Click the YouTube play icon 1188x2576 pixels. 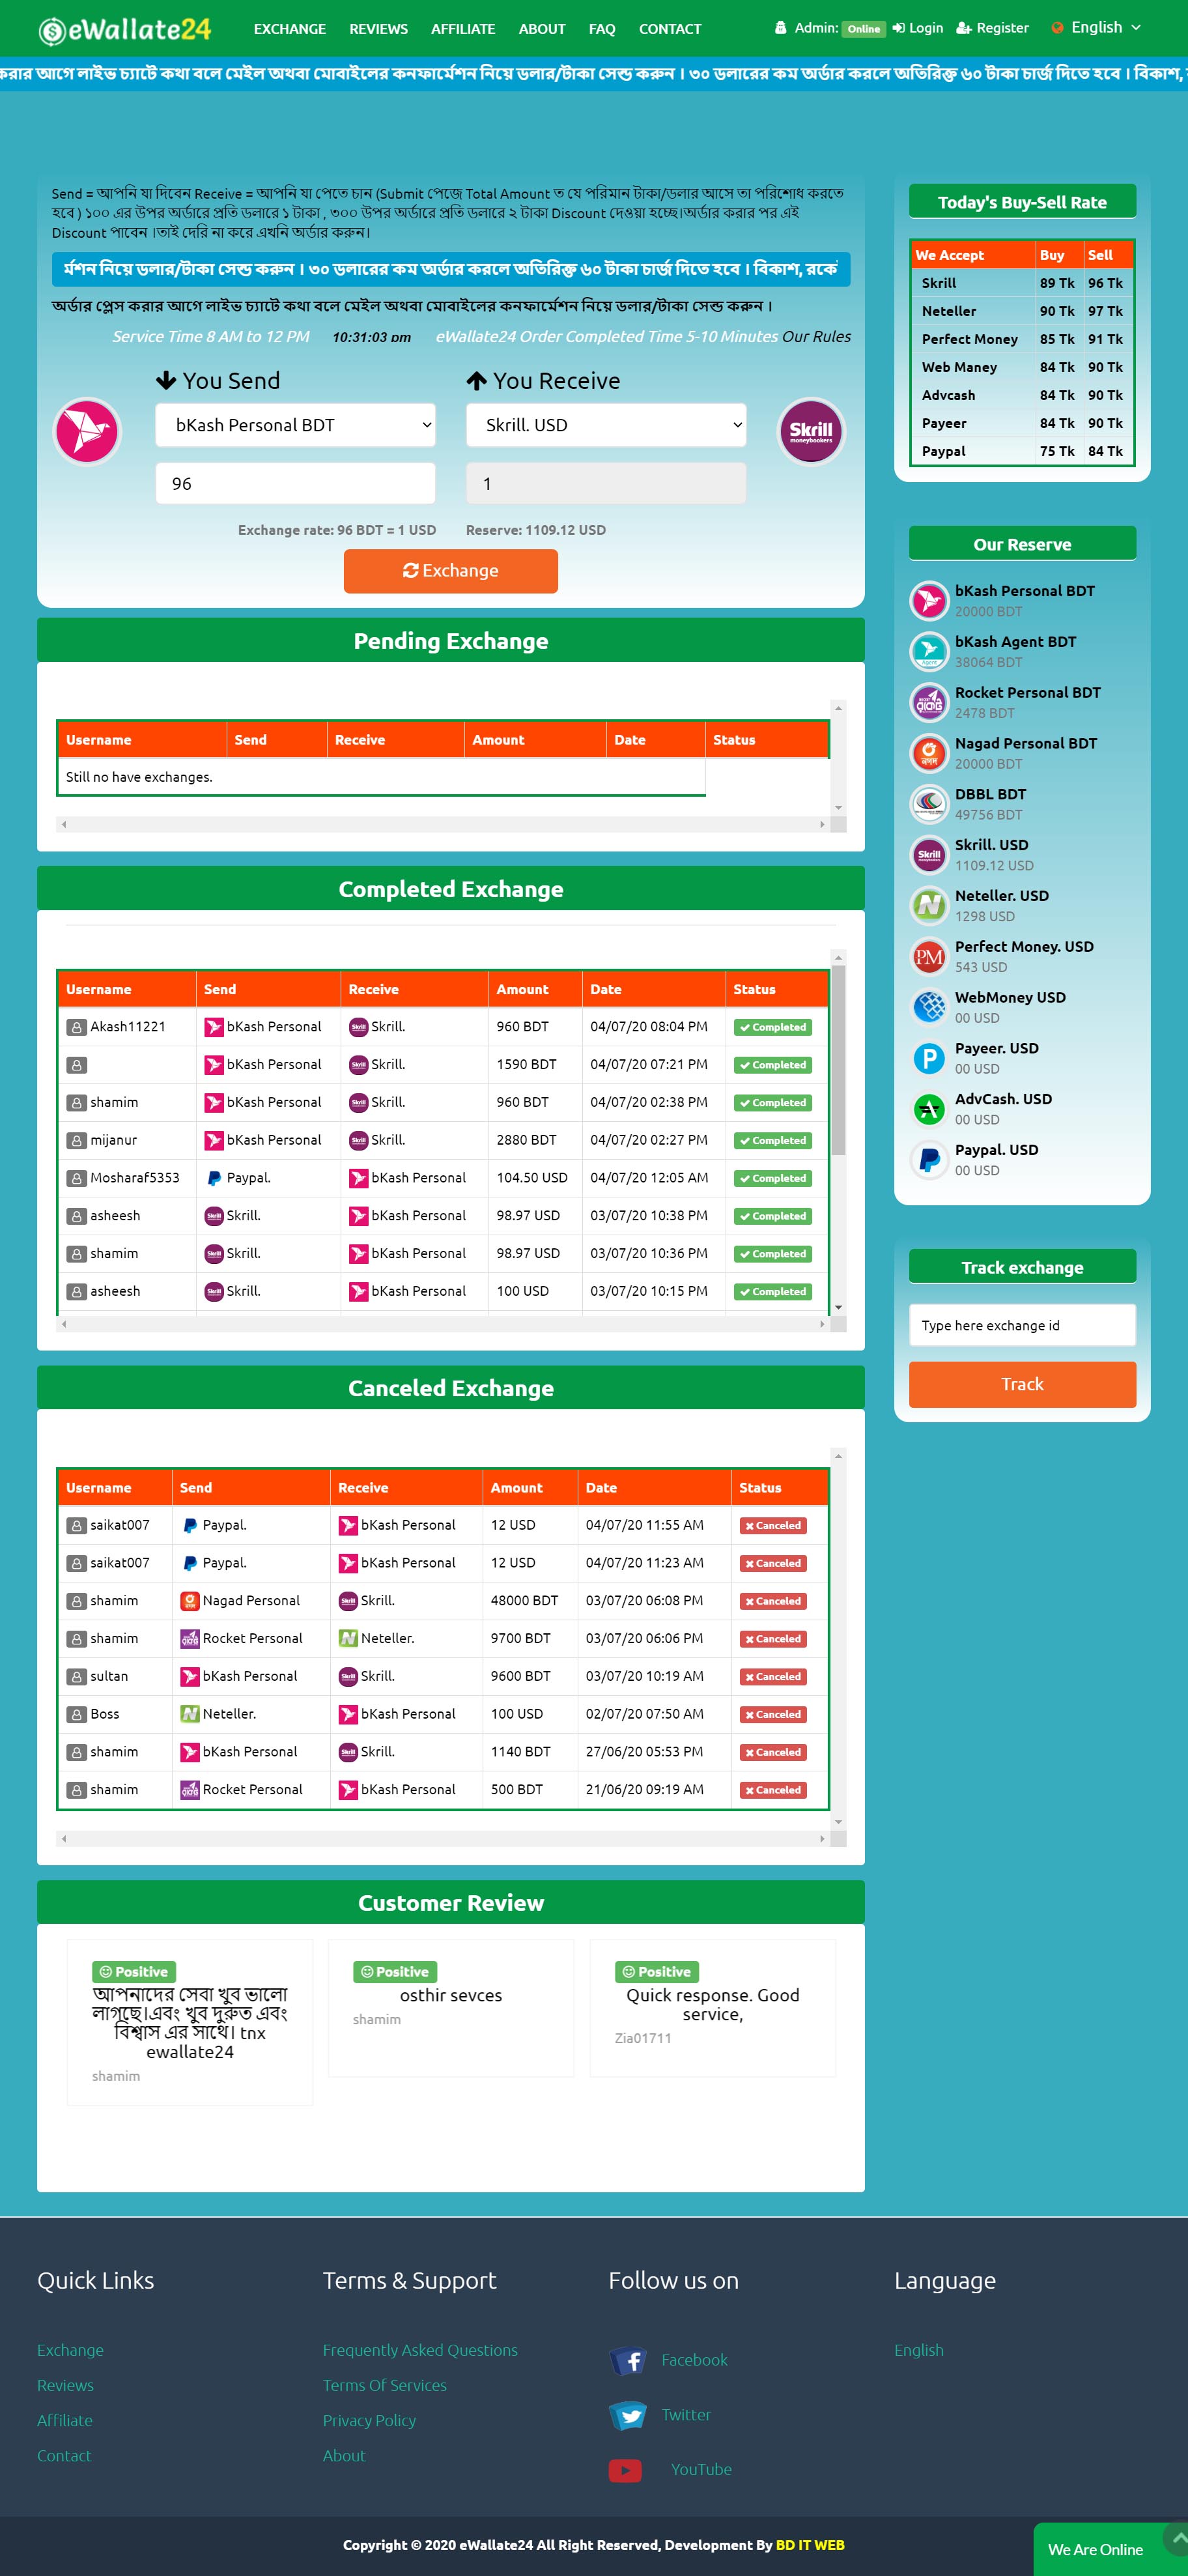pos(625,2470)
